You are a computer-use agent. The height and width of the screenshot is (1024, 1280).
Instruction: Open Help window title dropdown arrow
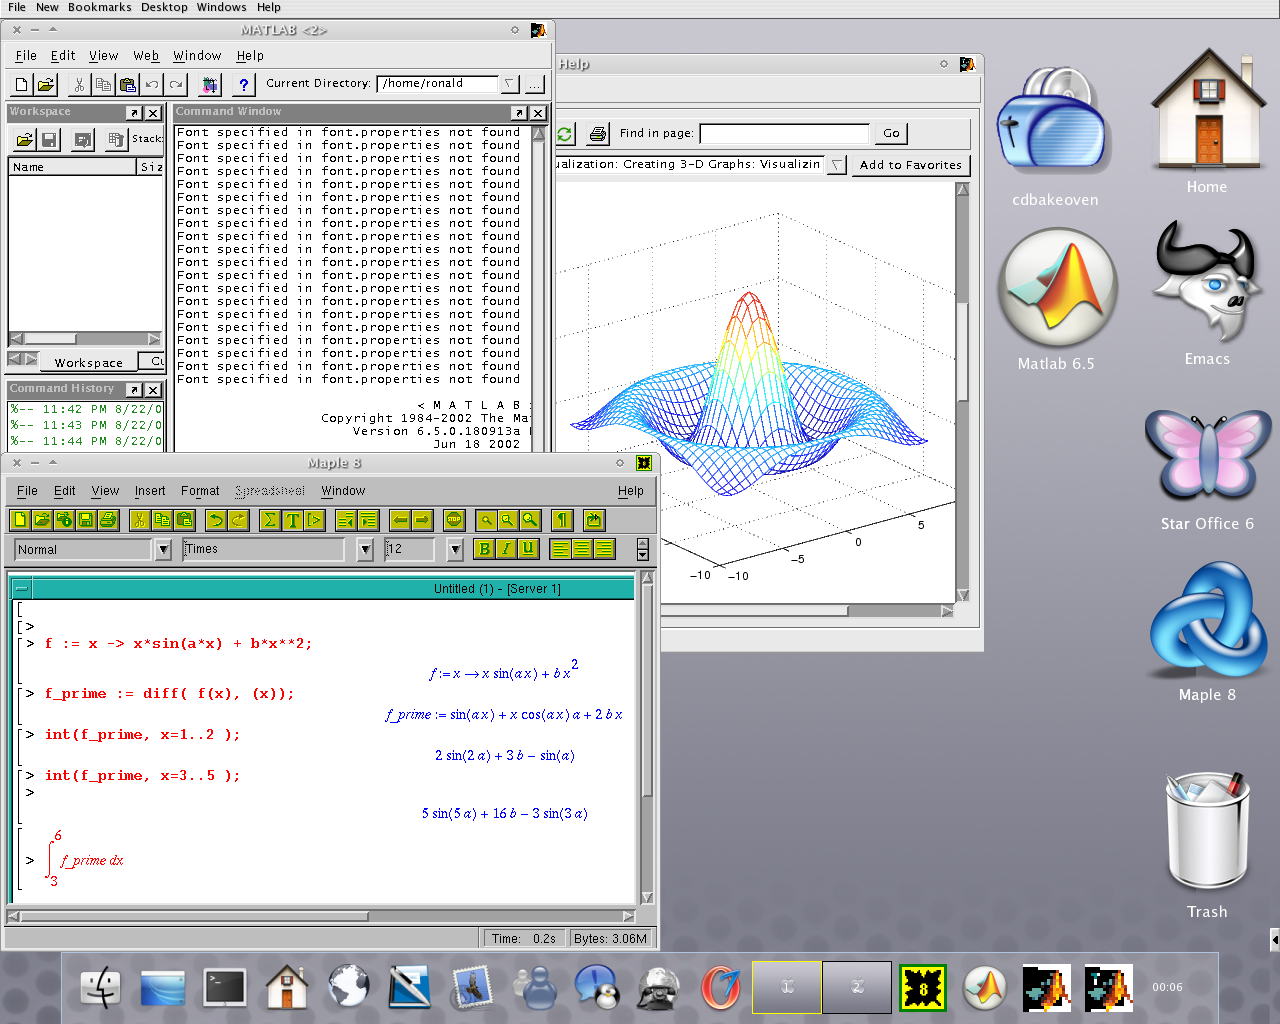tap(838, 165)
